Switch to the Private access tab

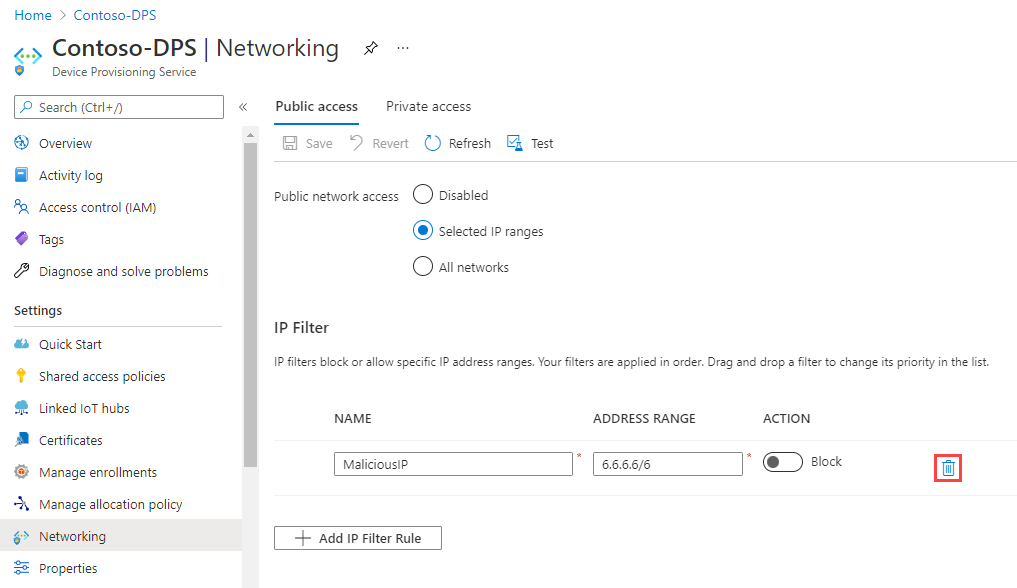coord(427,106)
